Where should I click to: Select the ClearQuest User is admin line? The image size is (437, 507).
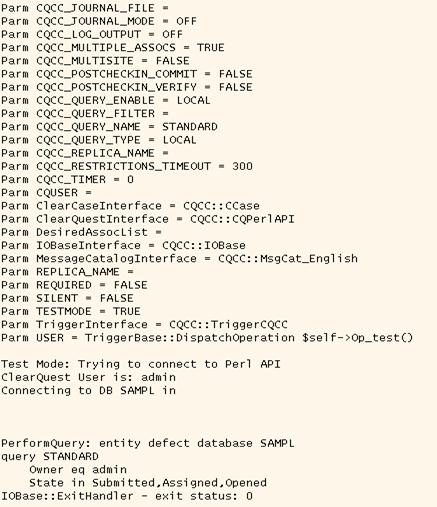pyautogui.click(x=88, y=378)
